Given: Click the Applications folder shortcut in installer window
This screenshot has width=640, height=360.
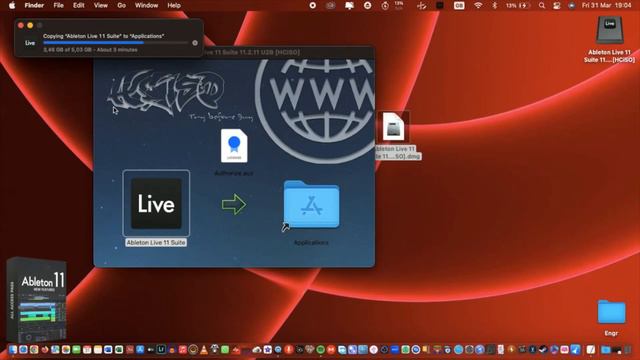Looking at the screenshot, I should coord(311,204).
